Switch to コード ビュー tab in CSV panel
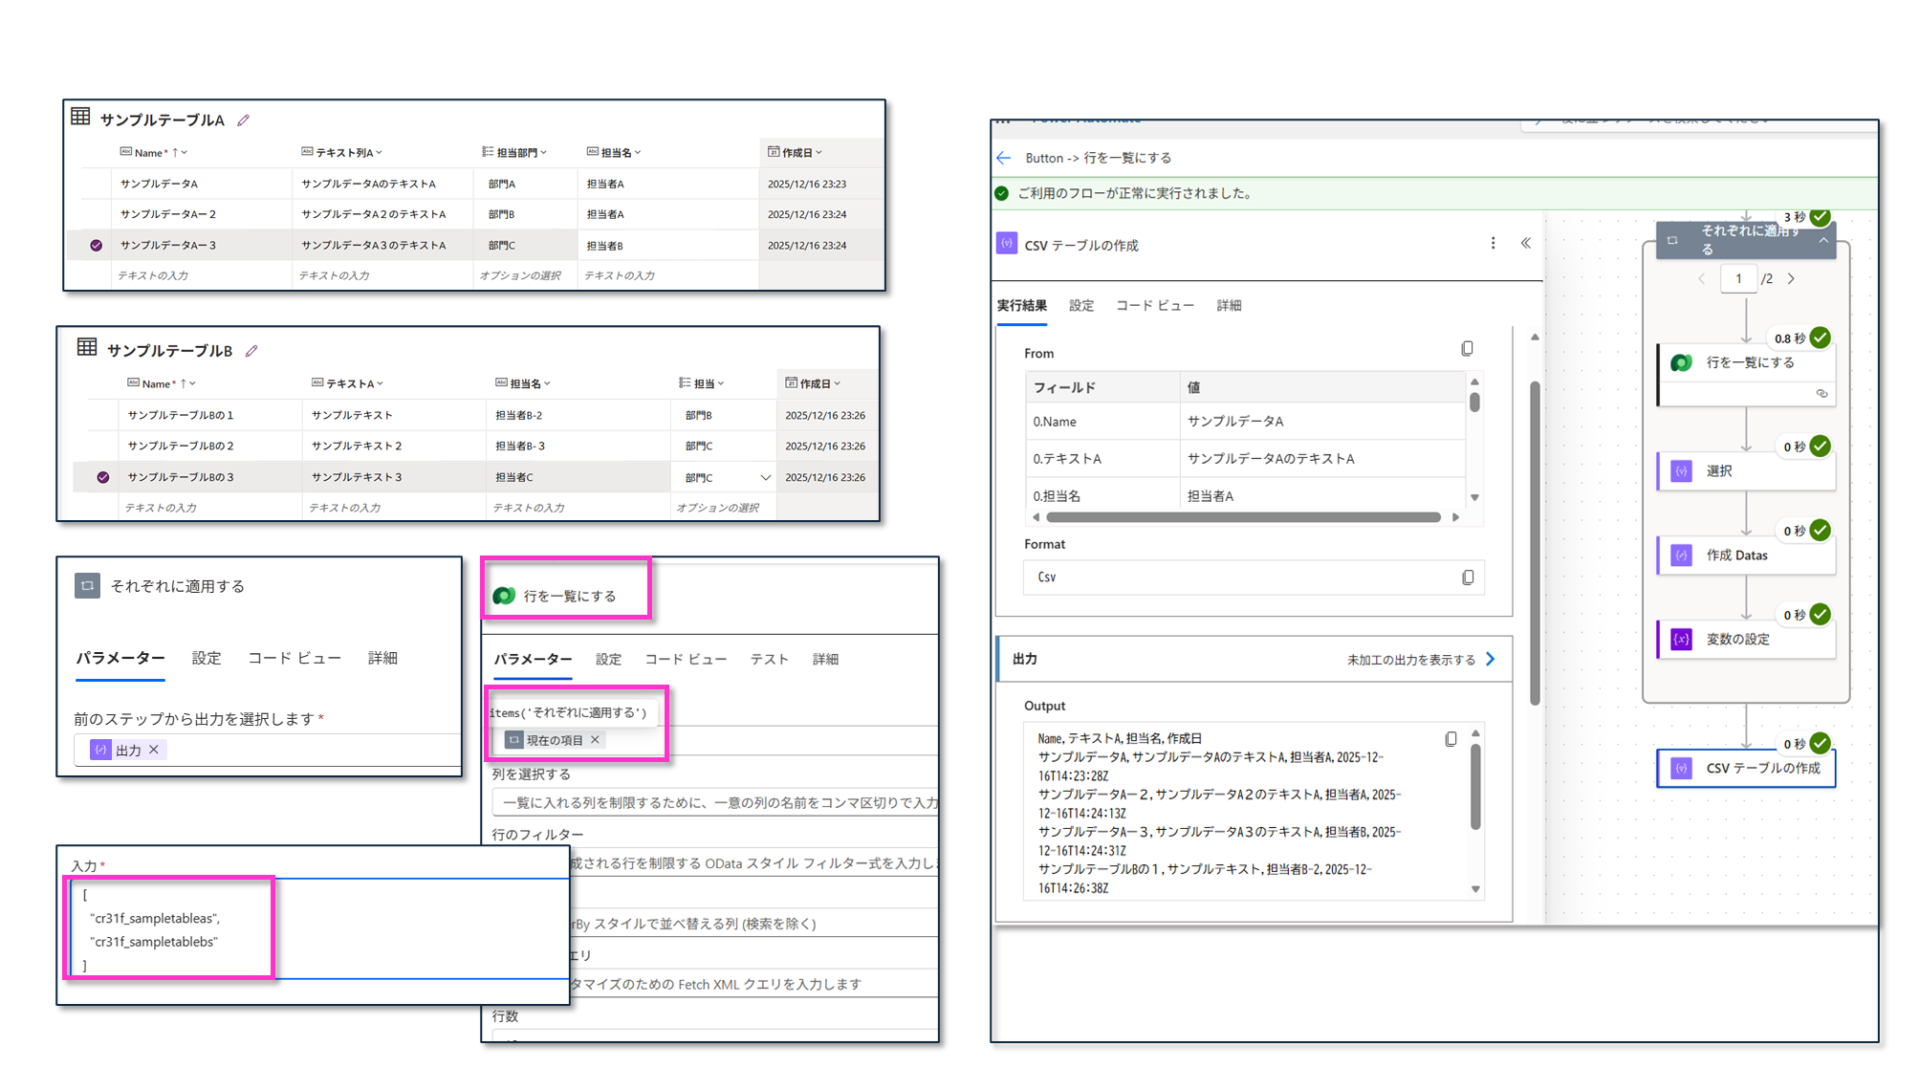The width and height of the screenshot is (1920, 1090). tap(1154, 306)
